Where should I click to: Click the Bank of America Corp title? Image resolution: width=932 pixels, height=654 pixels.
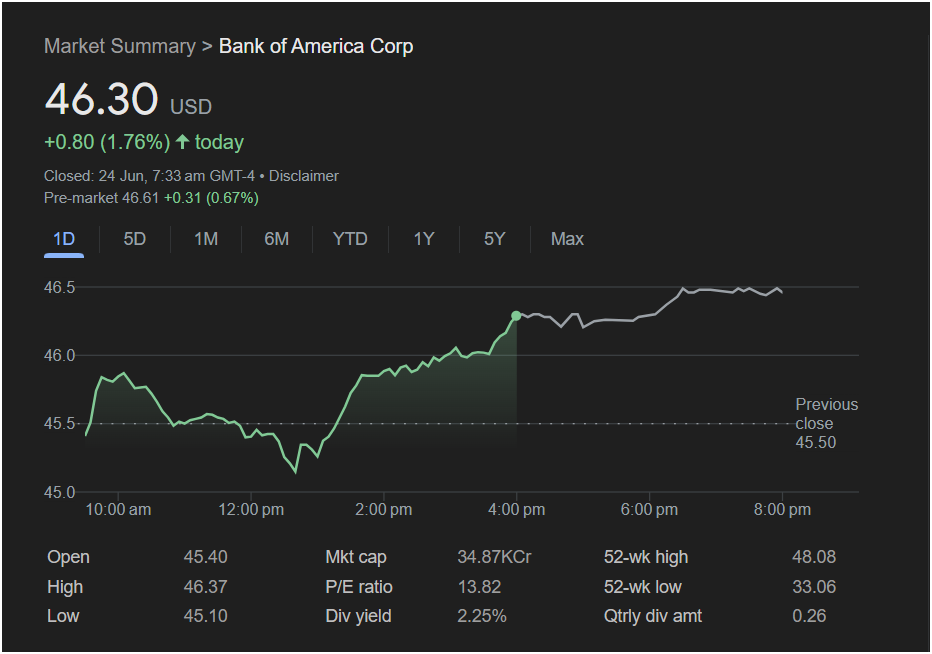coord(316,46)
